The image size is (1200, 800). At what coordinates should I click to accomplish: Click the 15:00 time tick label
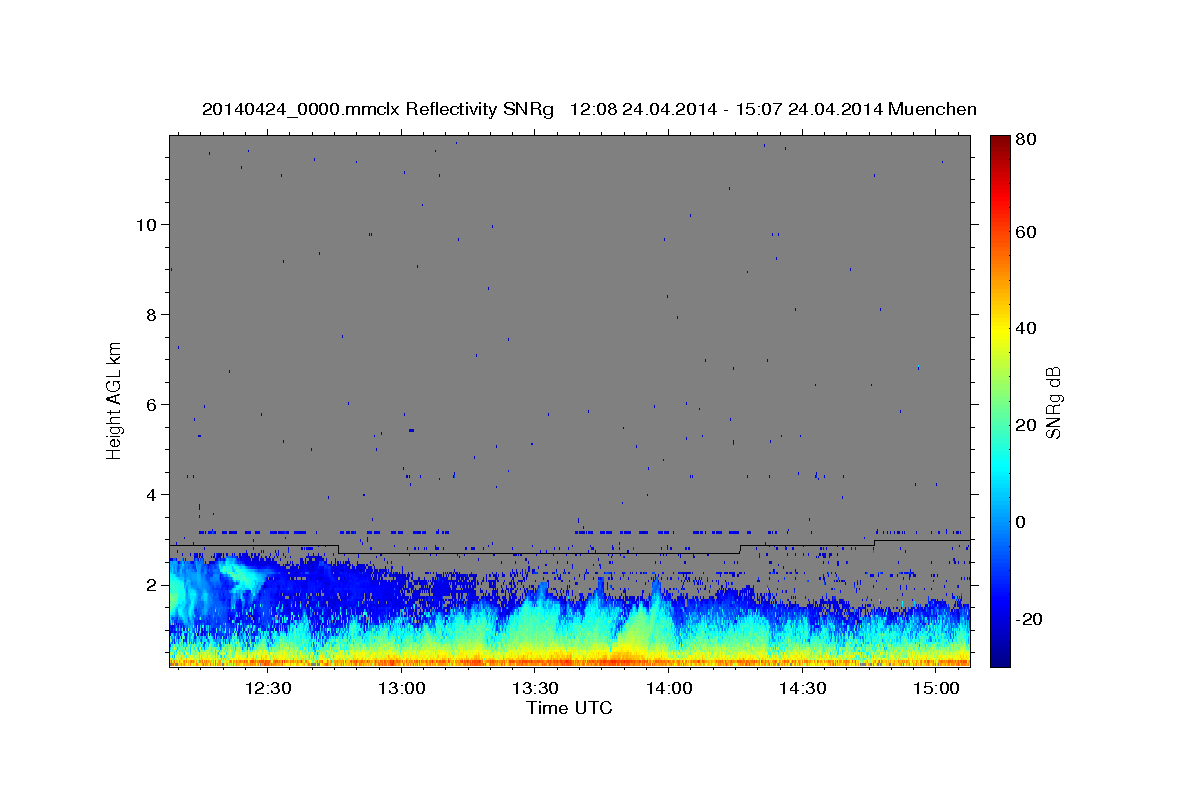click(x=935, y=689)
